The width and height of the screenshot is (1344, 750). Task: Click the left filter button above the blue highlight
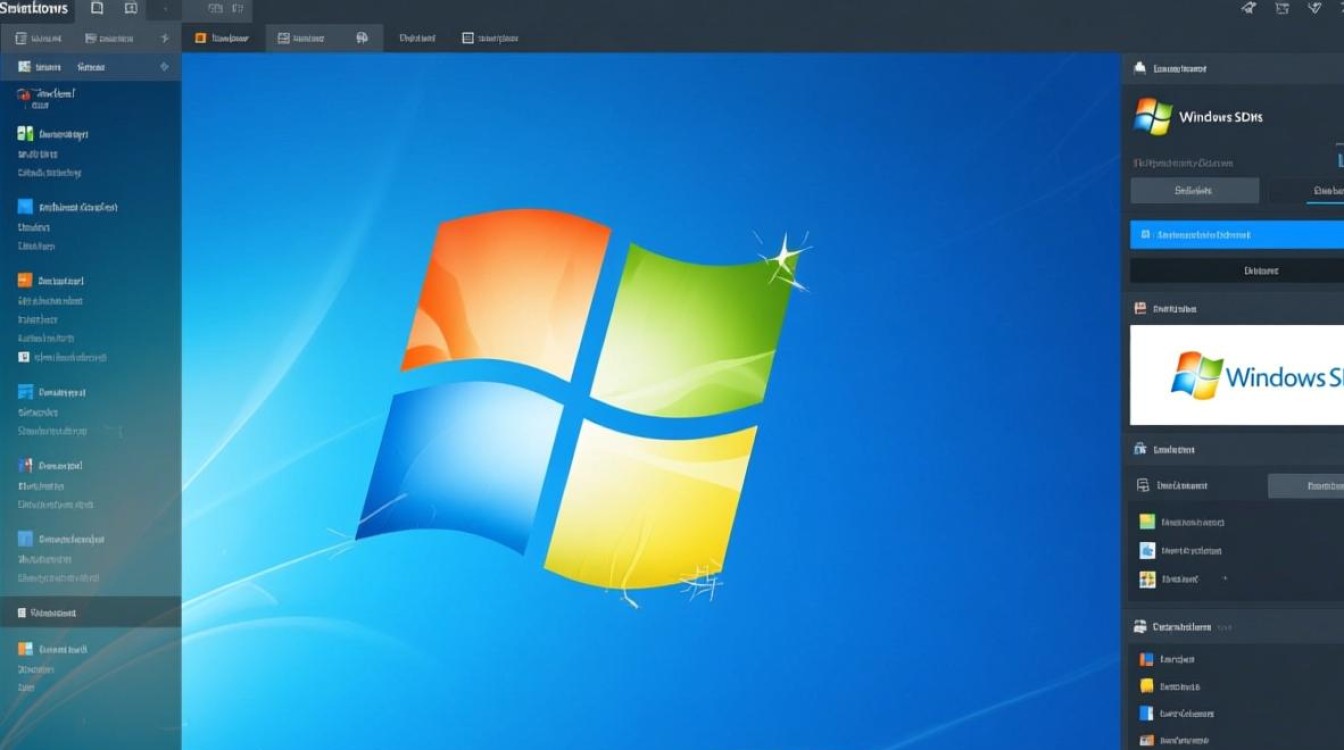pyautogui.click(x=1195, y=190)
